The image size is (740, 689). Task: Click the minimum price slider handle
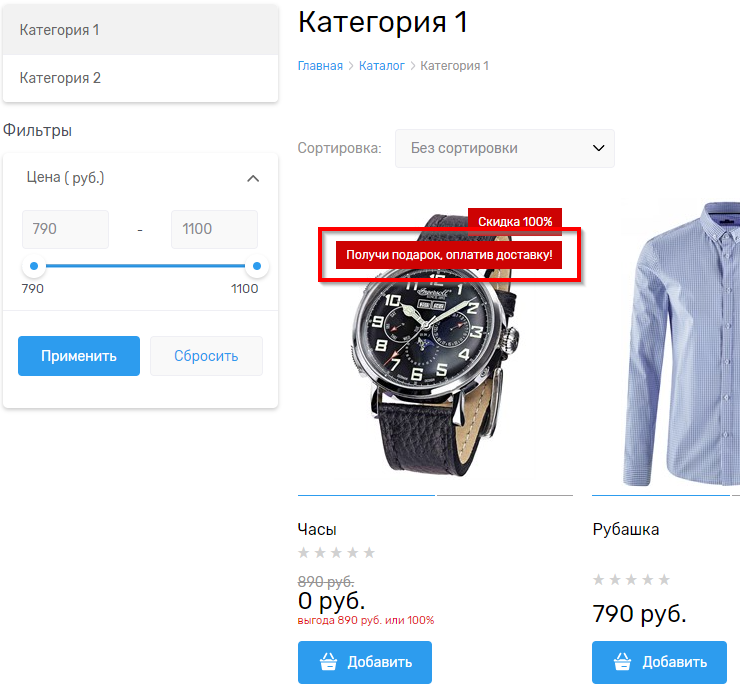tap(34, 266)
